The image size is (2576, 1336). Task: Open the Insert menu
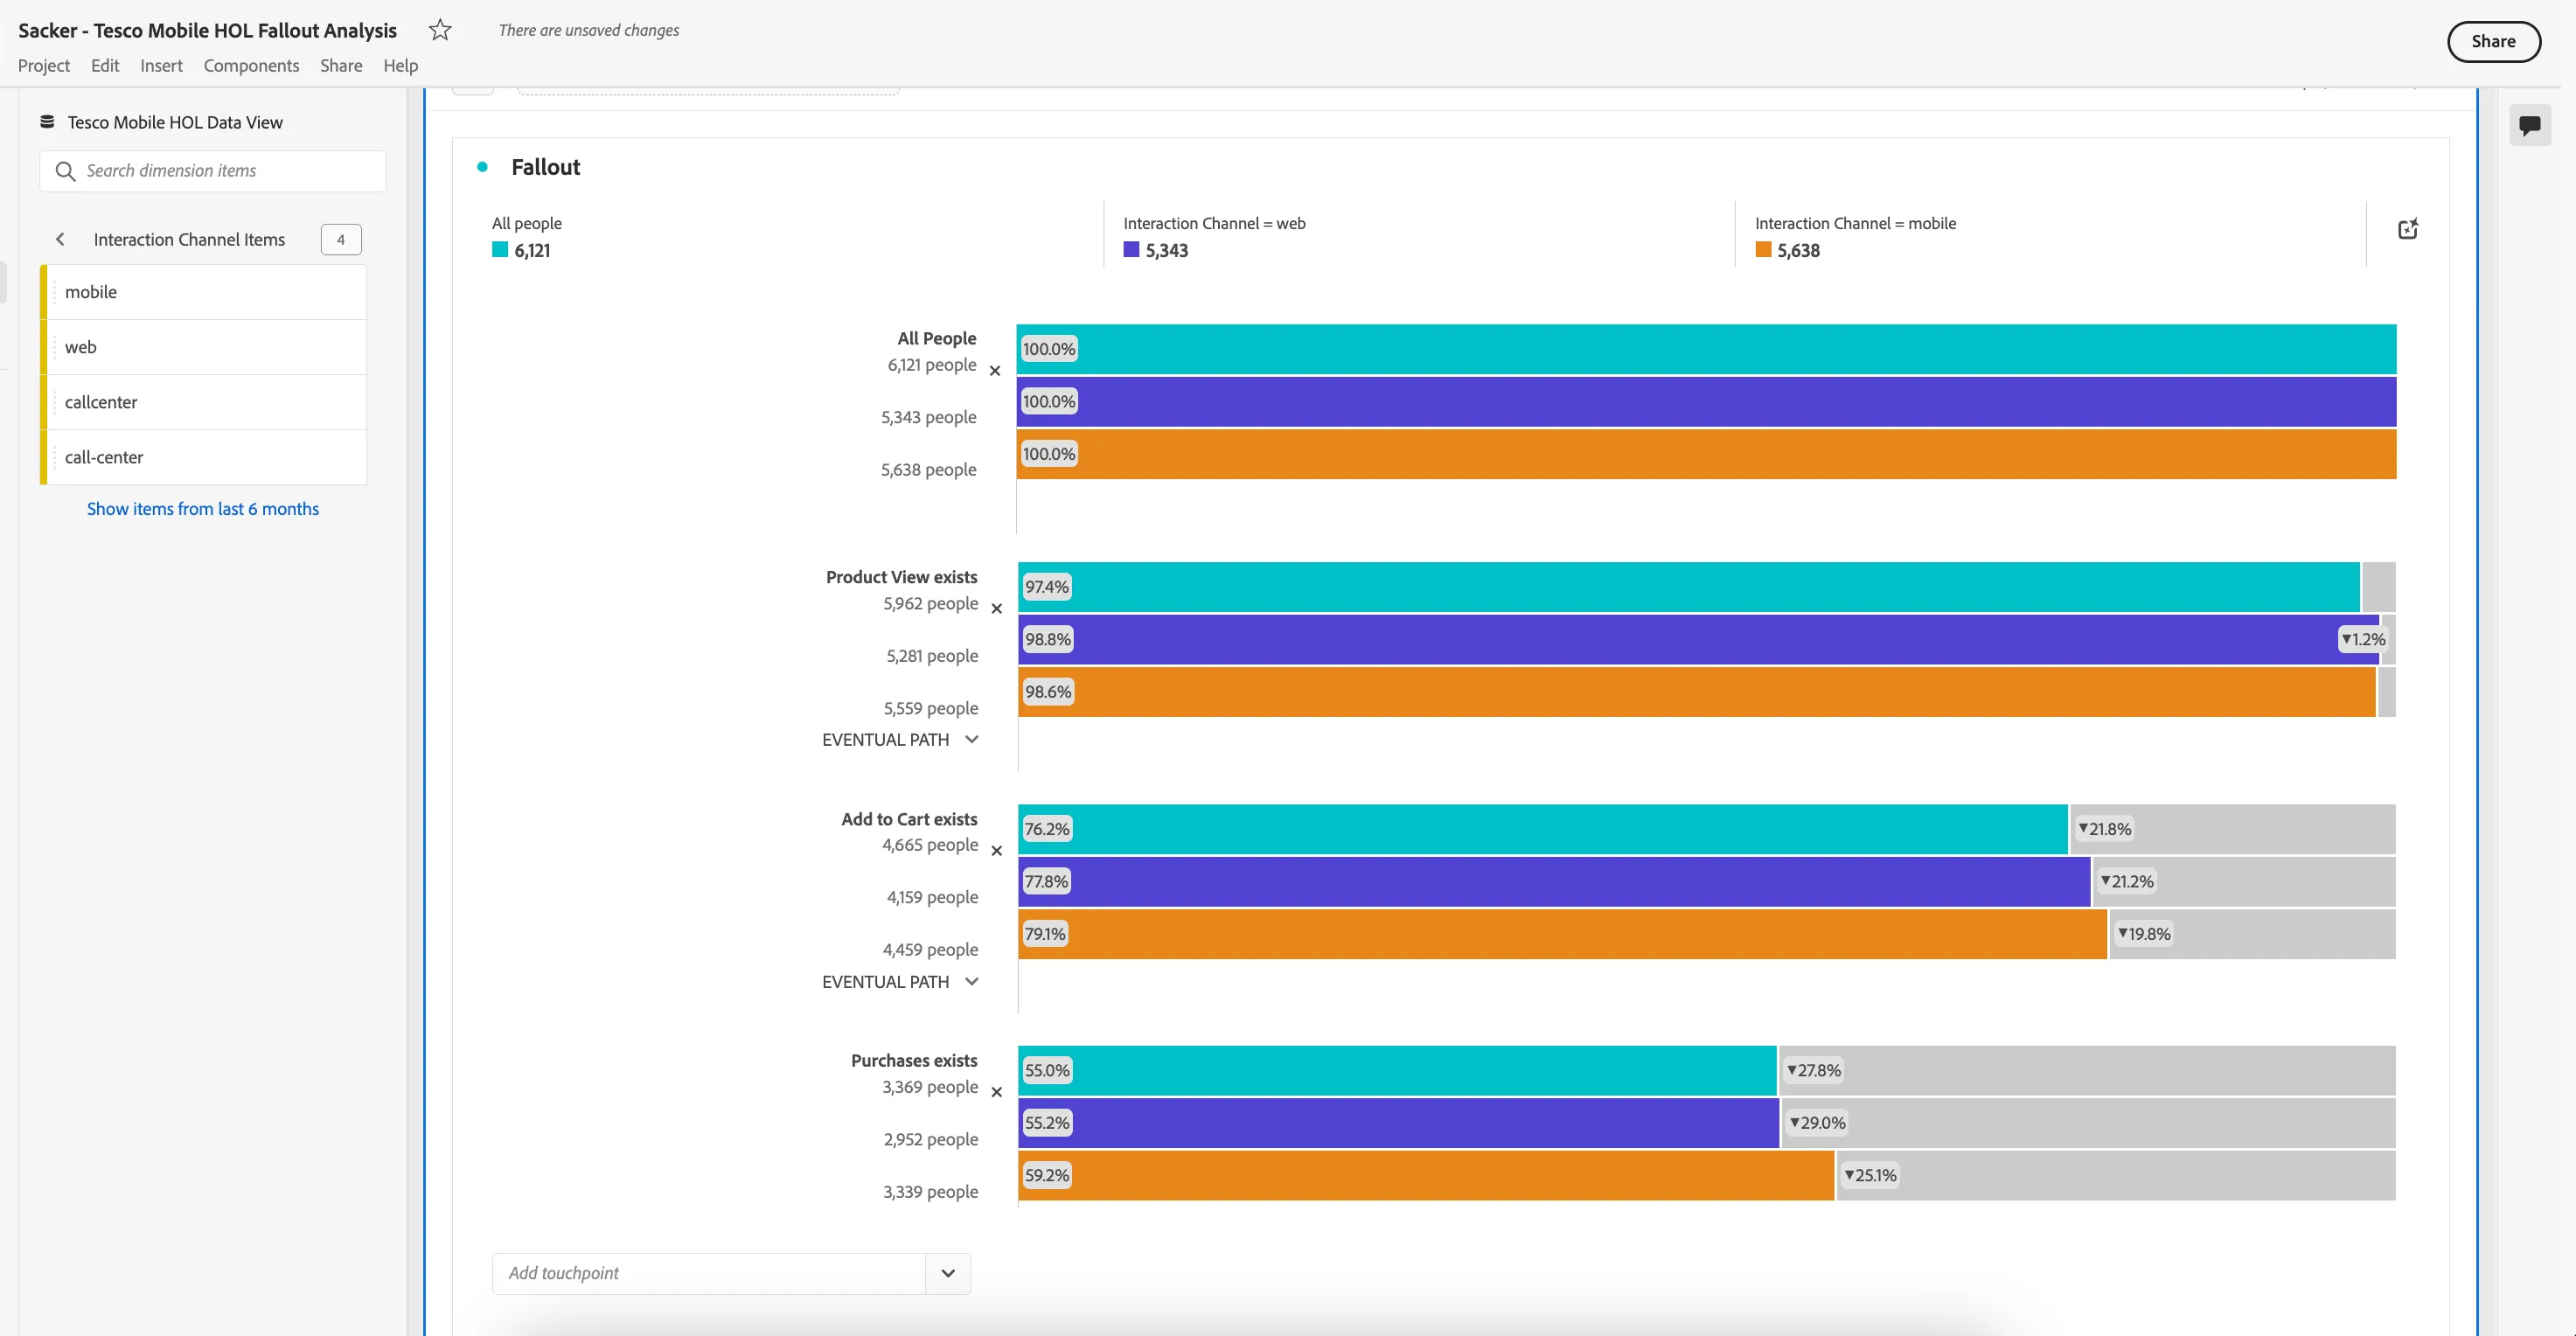(161, 65)
